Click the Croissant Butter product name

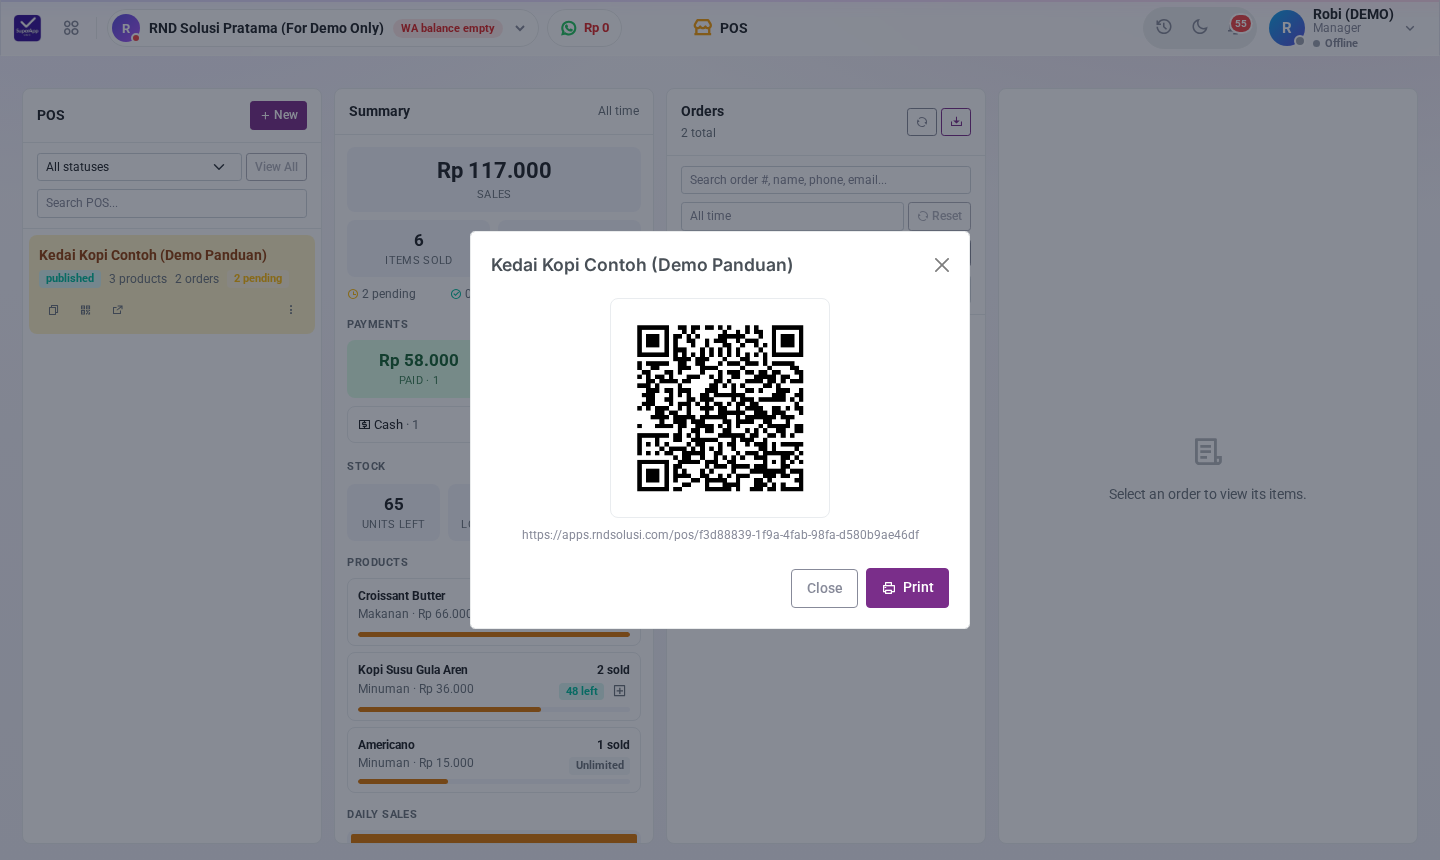tap(402, 596)
